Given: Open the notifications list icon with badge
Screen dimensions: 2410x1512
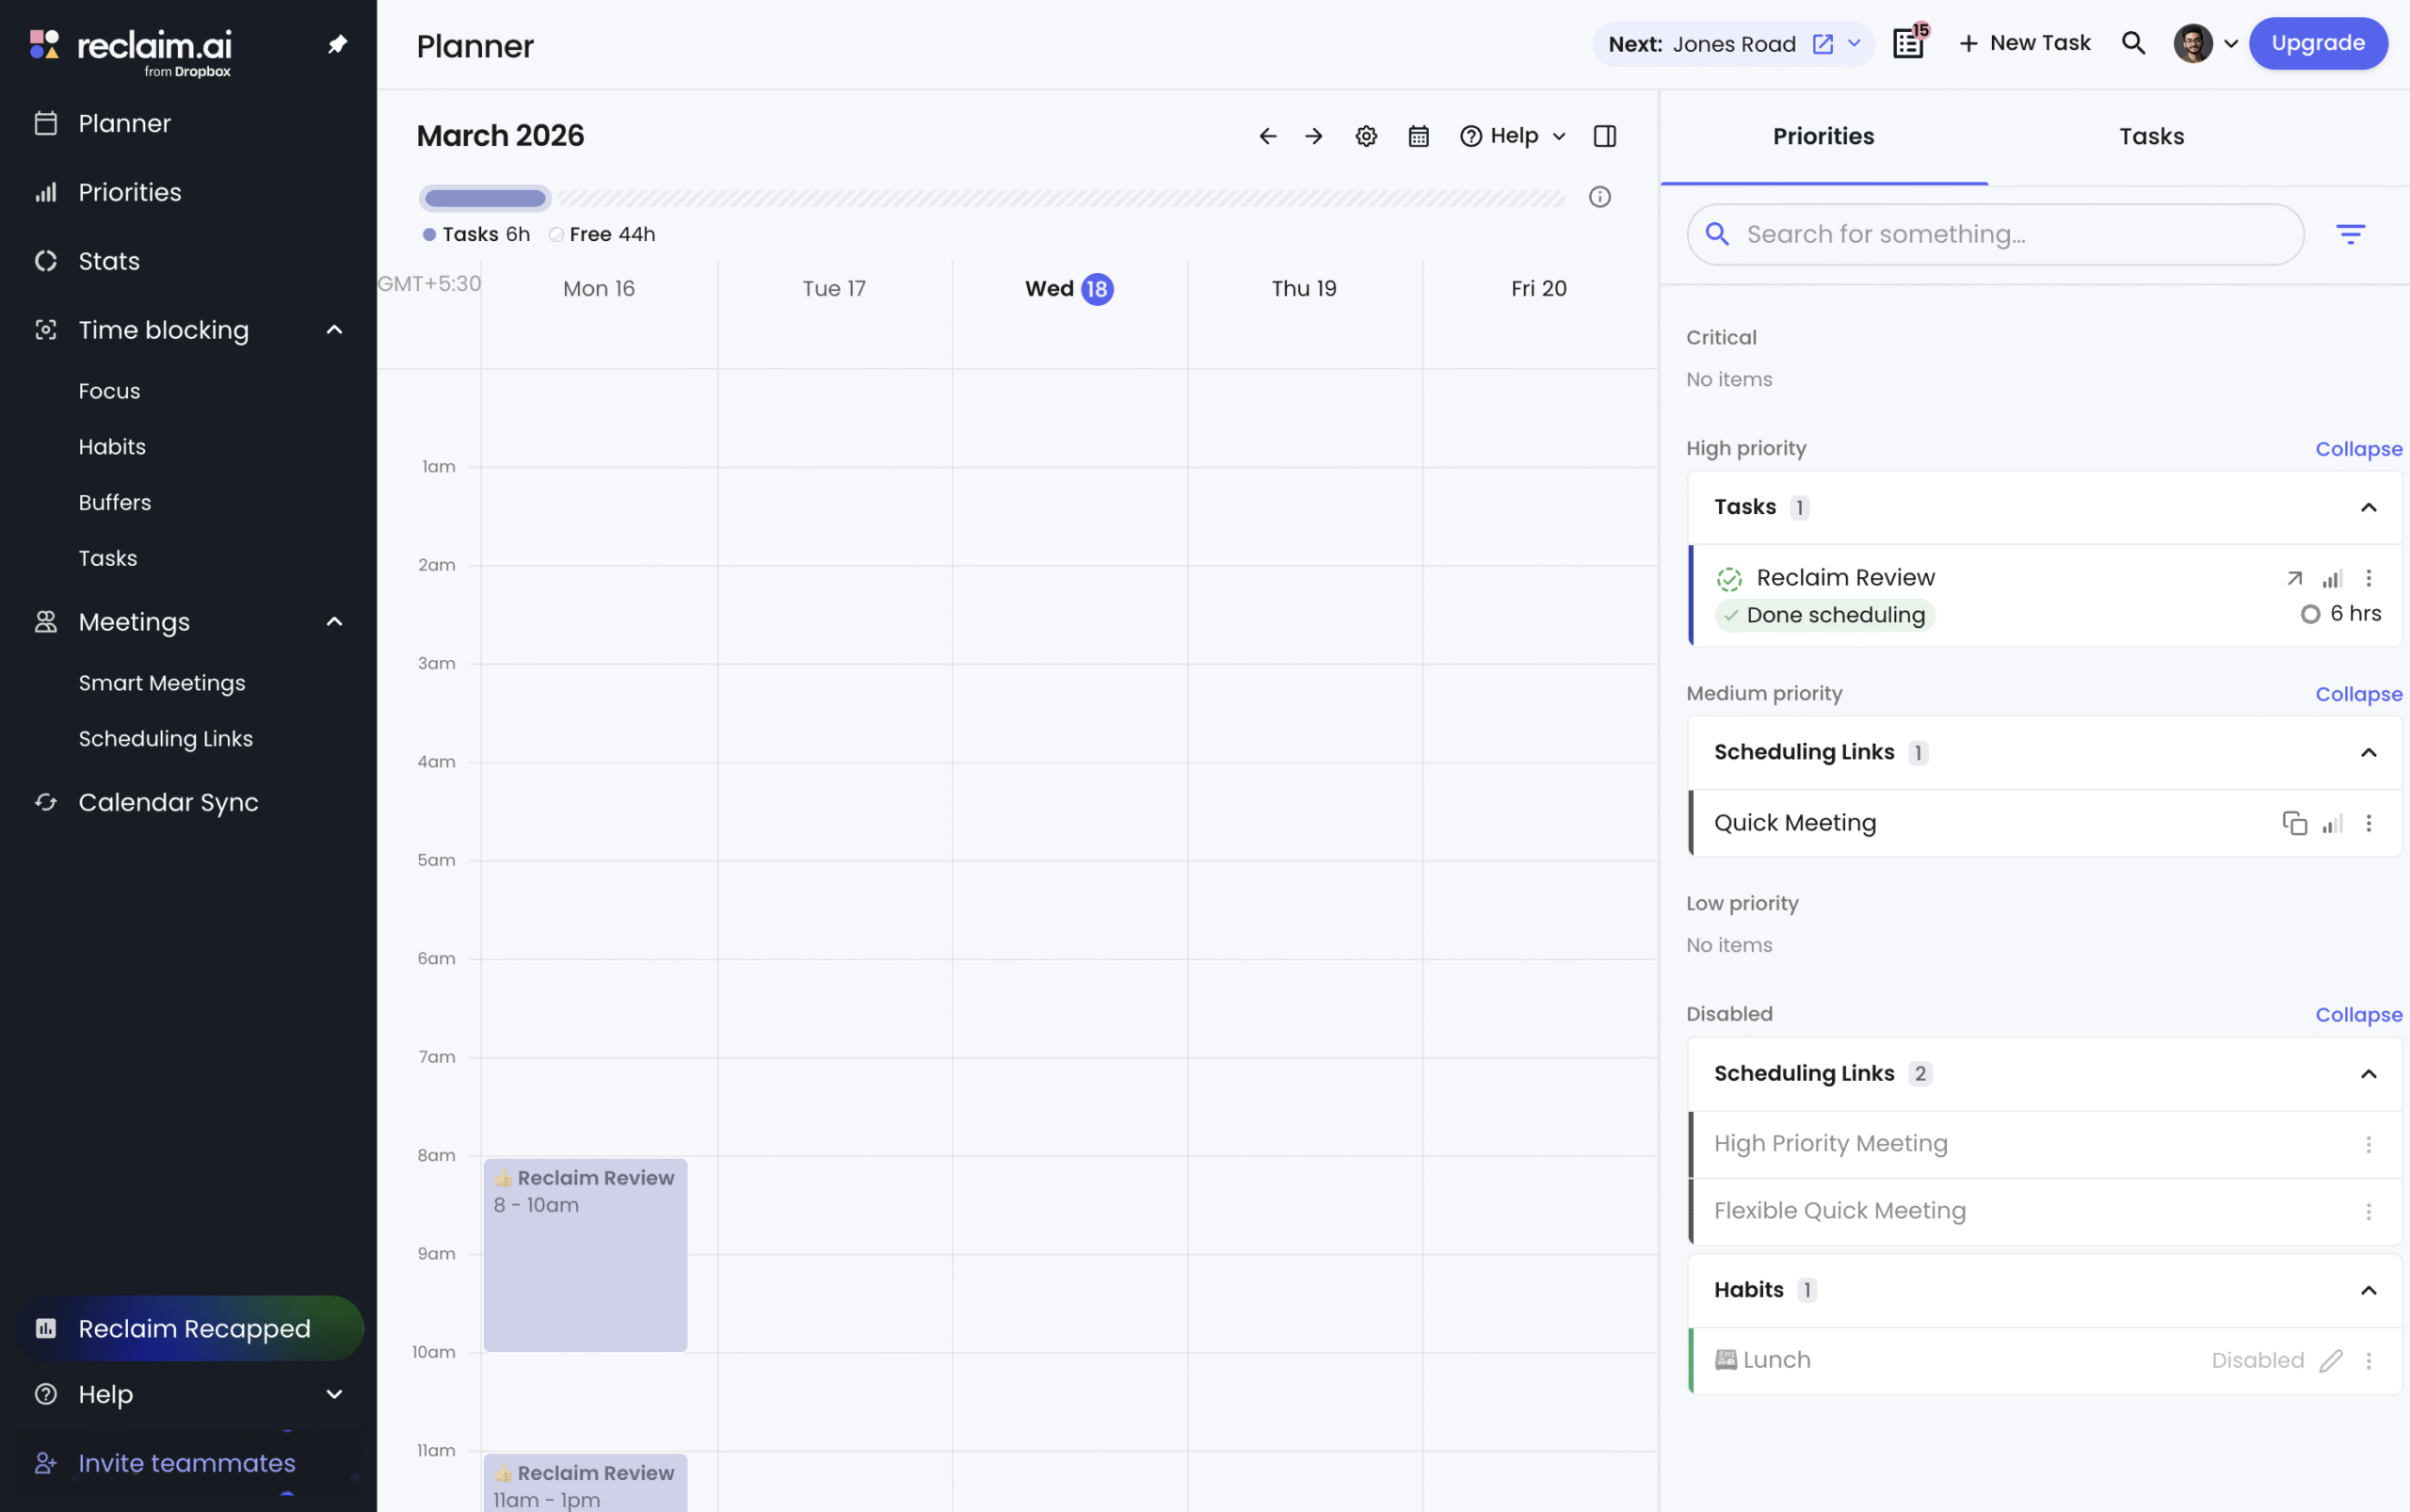Looking at the screenshot, I should click(1909, 43).
